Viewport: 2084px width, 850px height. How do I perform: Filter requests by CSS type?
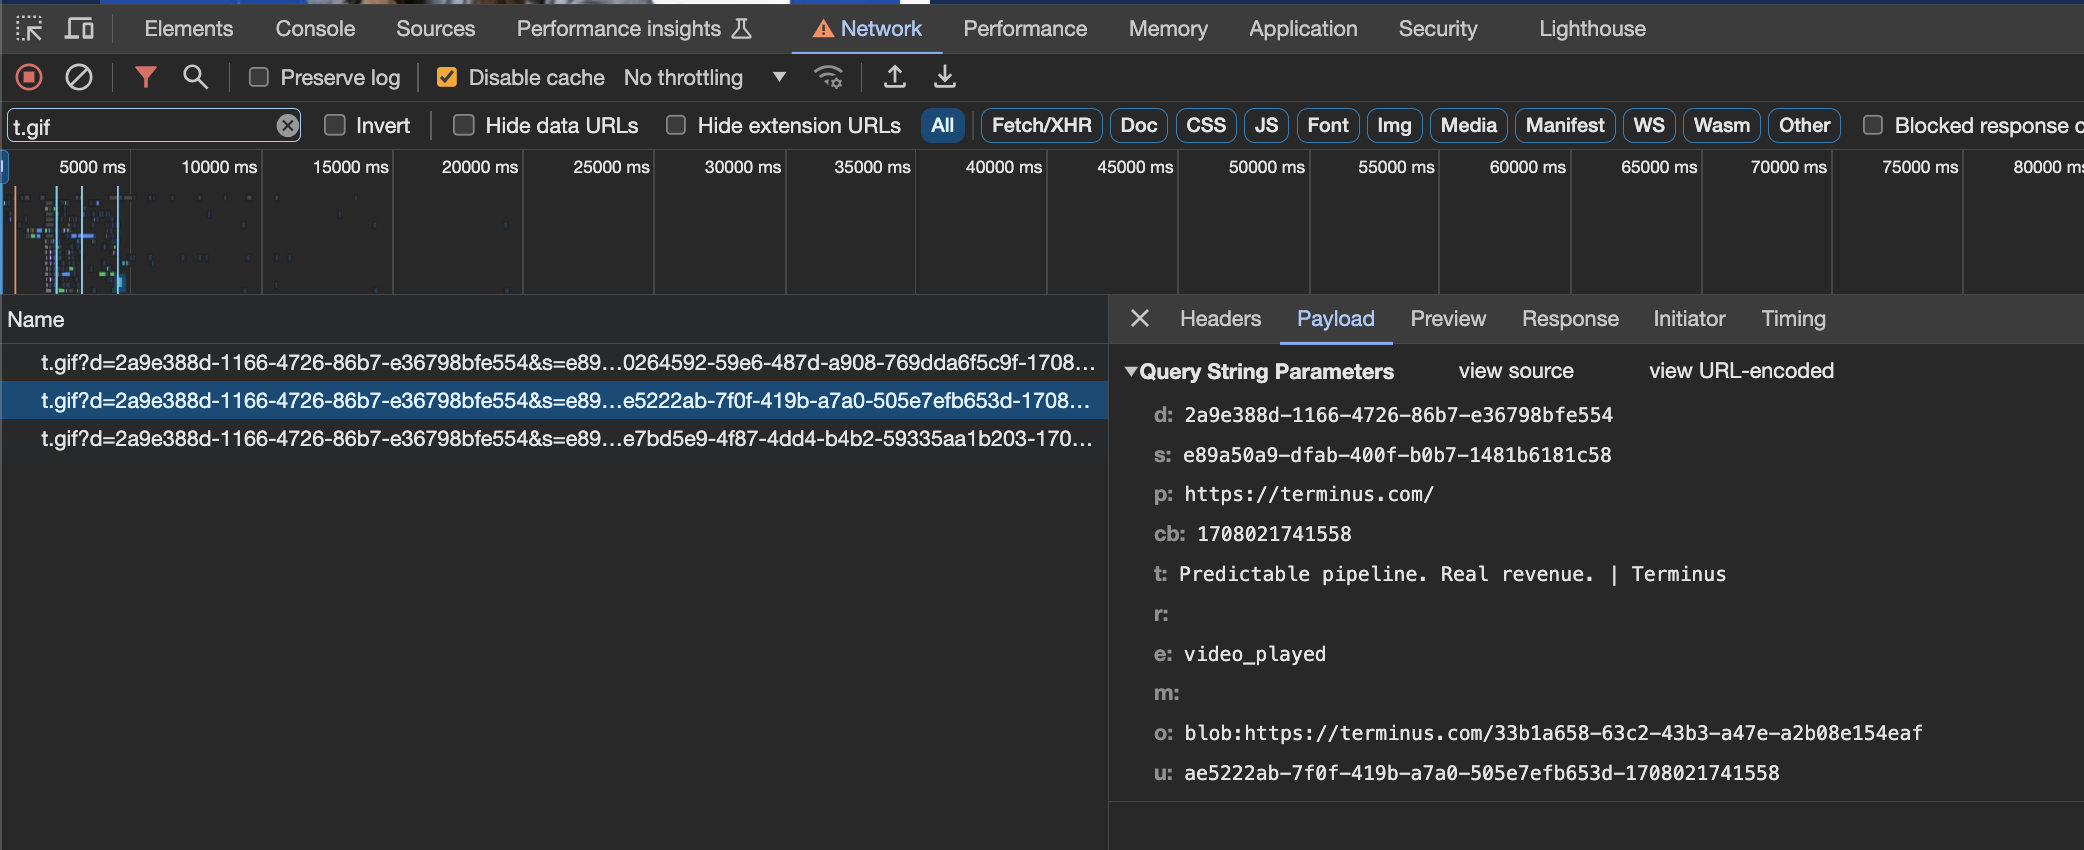(1205, 125)
